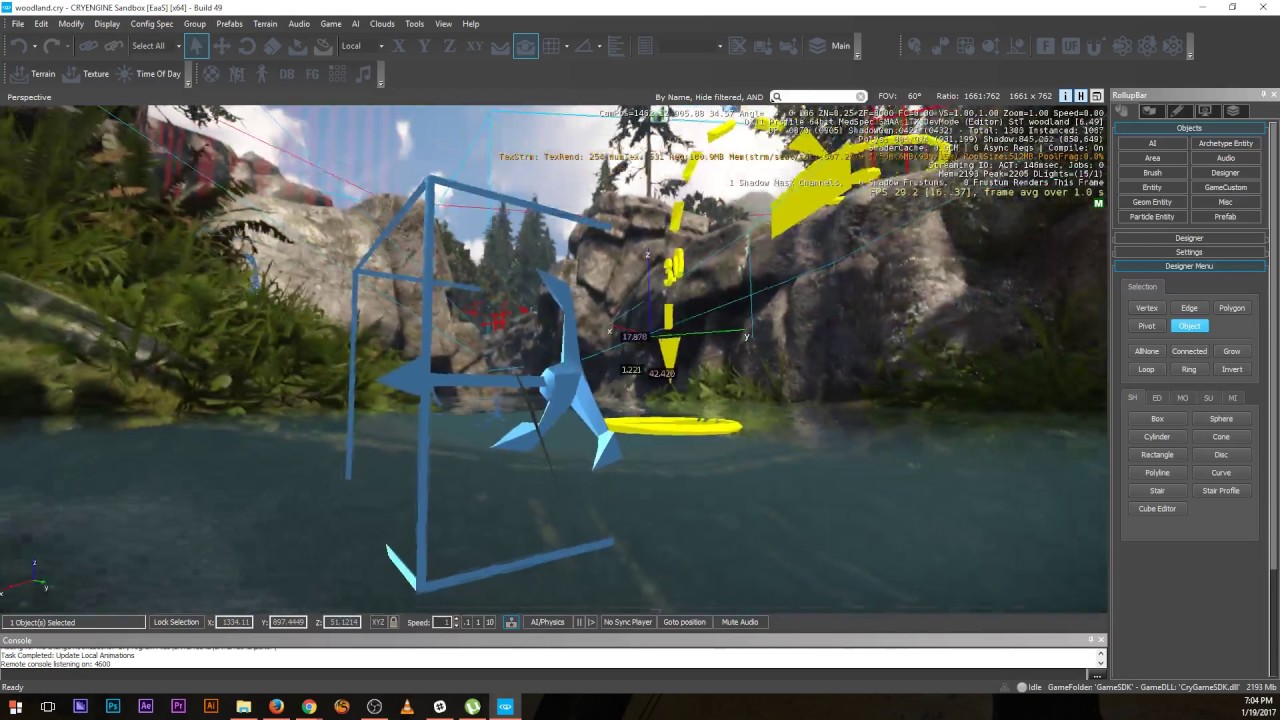Click the console scrollbar down arrow
Viewport: 1280px width, 720px height.
1101,663
